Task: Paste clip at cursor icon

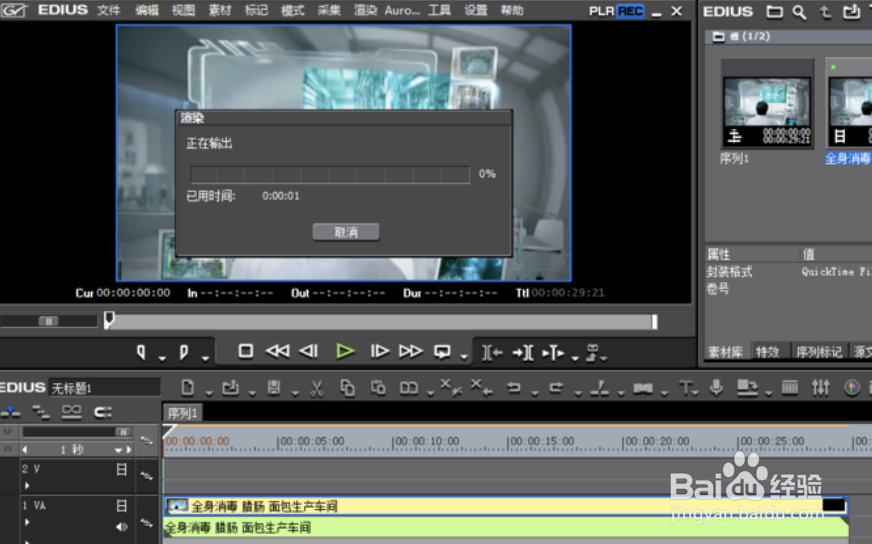Action: pyautogui.click(x=378, y=387)
